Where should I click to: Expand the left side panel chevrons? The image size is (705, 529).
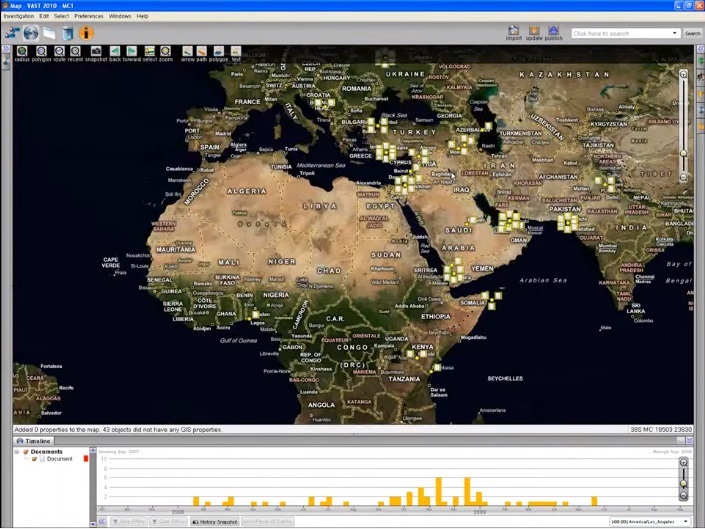[x=6, y=49]
